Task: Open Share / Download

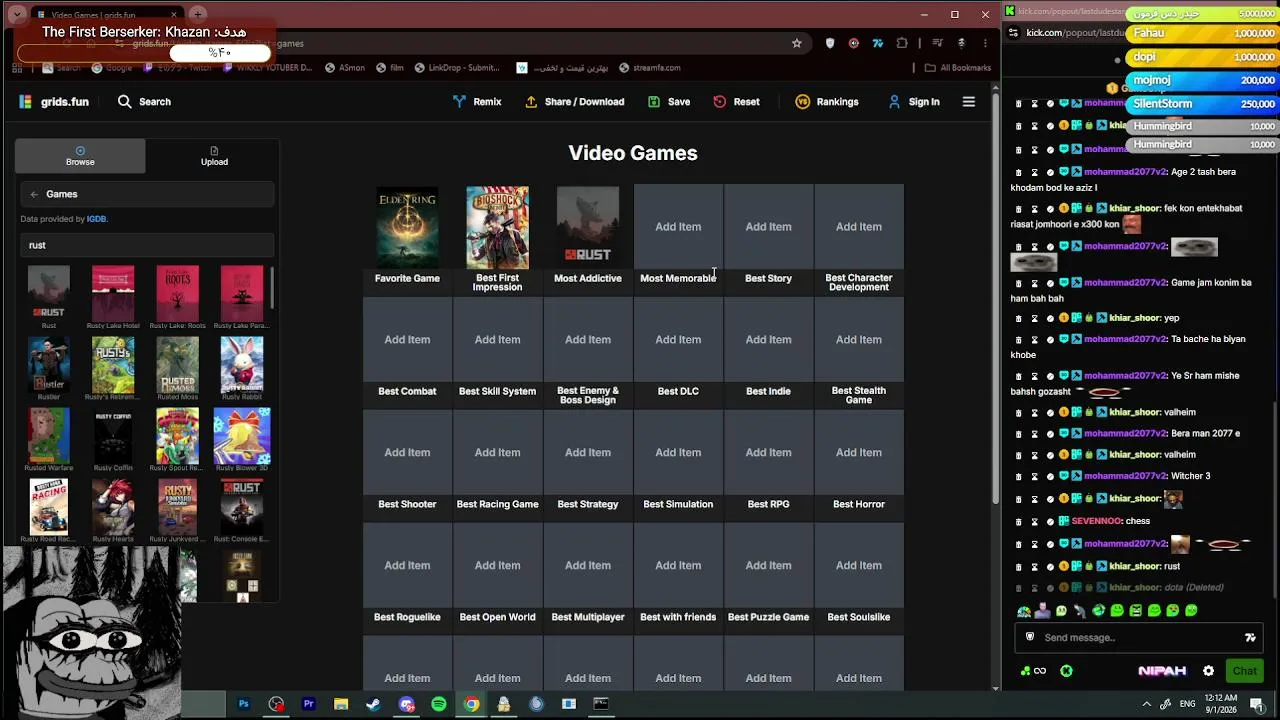Action: [x=575, y=101]
